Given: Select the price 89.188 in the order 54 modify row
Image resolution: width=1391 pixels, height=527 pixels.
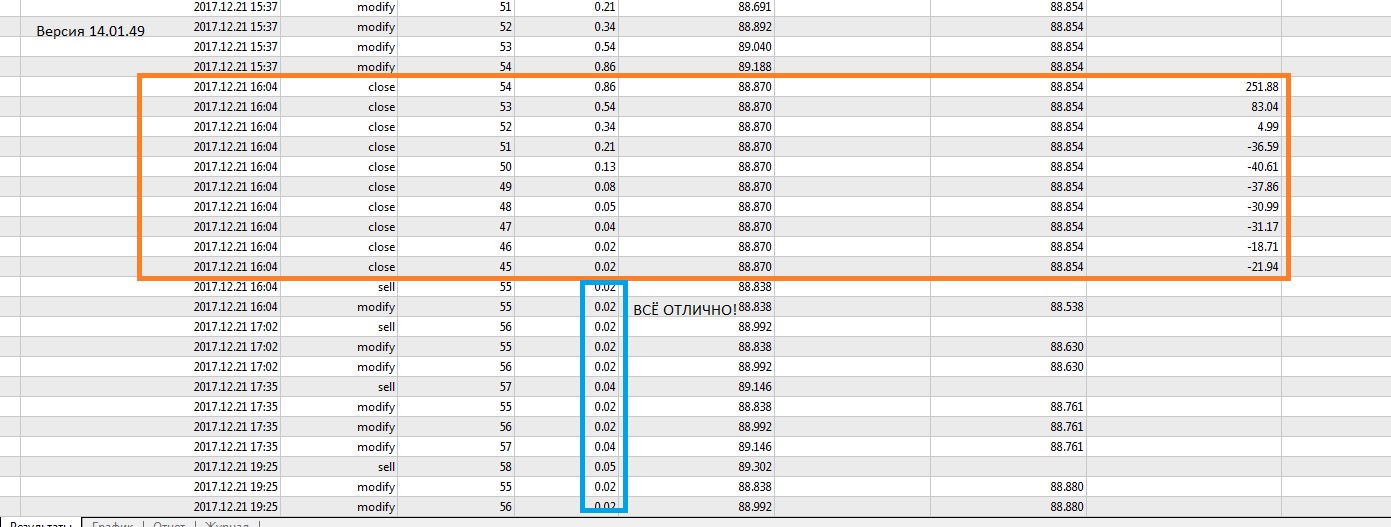Looking at the screenshot, I should pyautogui.click(x=754, y=67).
